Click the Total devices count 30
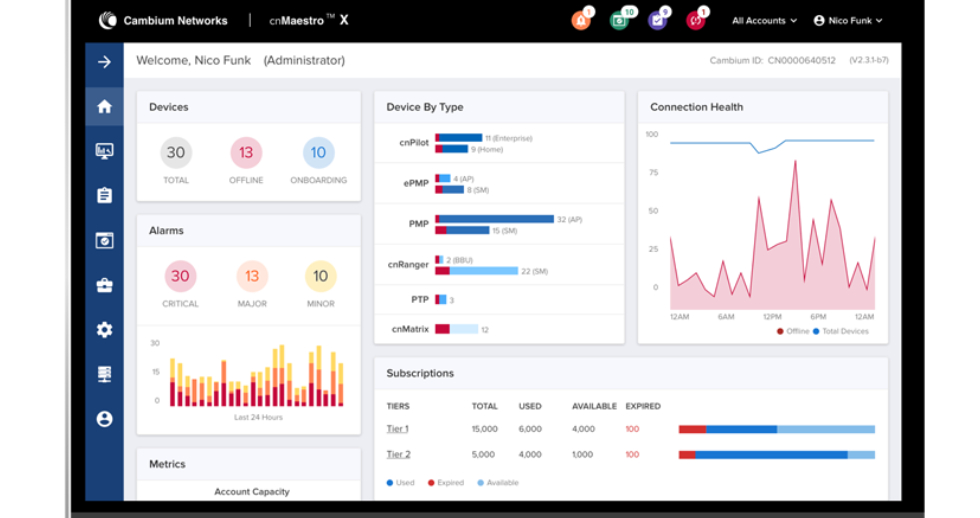 176,152
